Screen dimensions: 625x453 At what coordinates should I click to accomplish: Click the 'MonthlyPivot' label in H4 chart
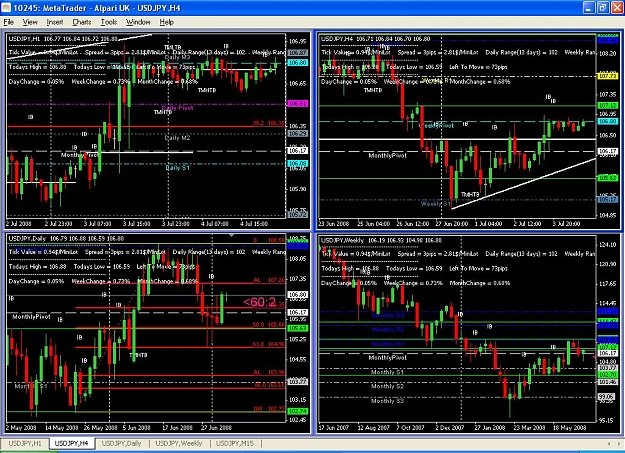[388, 156]
